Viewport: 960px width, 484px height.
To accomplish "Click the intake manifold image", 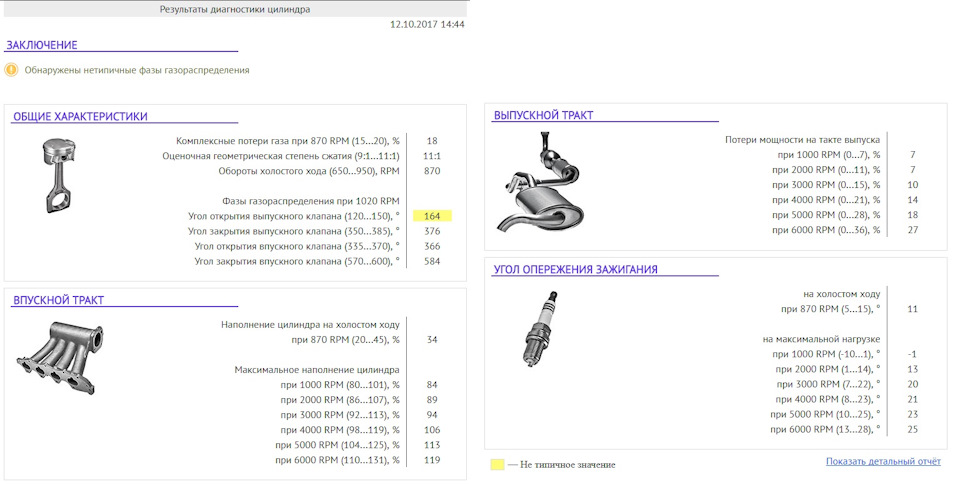I will tap(59, 357).
